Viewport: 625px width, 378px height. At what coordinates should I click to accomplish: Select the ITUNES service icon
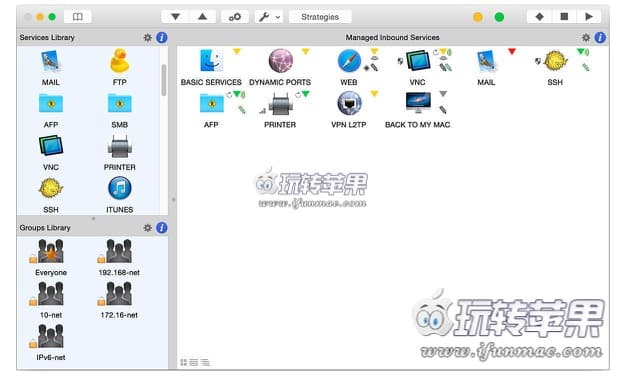(120, 188)
